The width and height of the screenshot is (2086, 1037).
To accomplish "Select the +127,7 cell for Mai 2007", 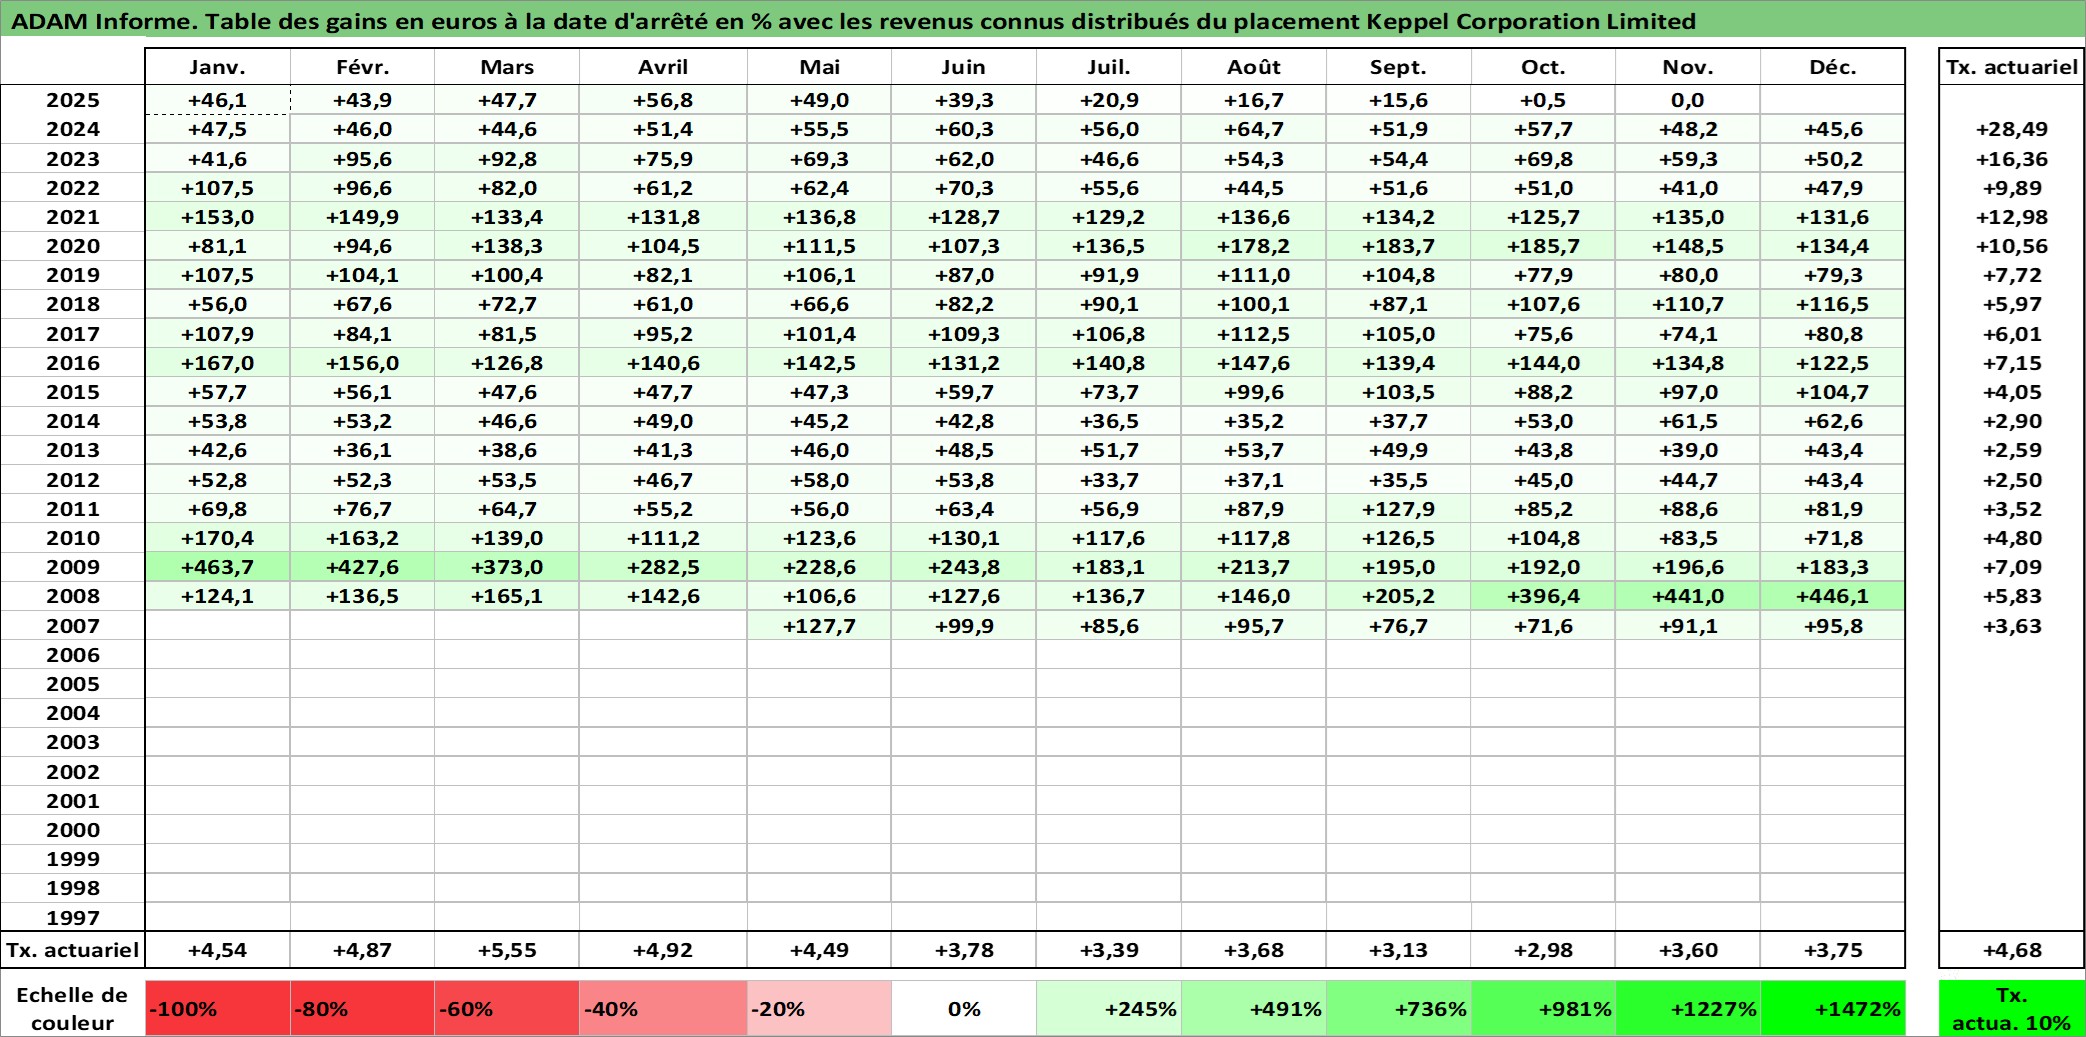I will coord(819,626).
